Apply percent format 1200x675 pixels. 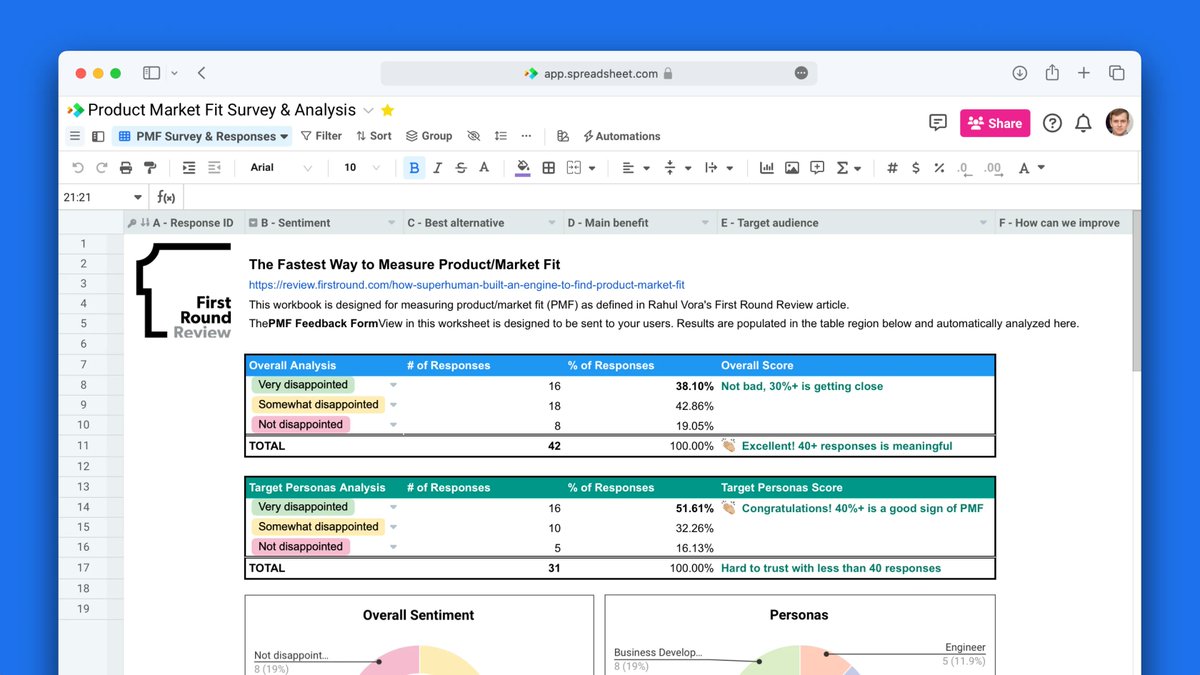coord(939,168)
